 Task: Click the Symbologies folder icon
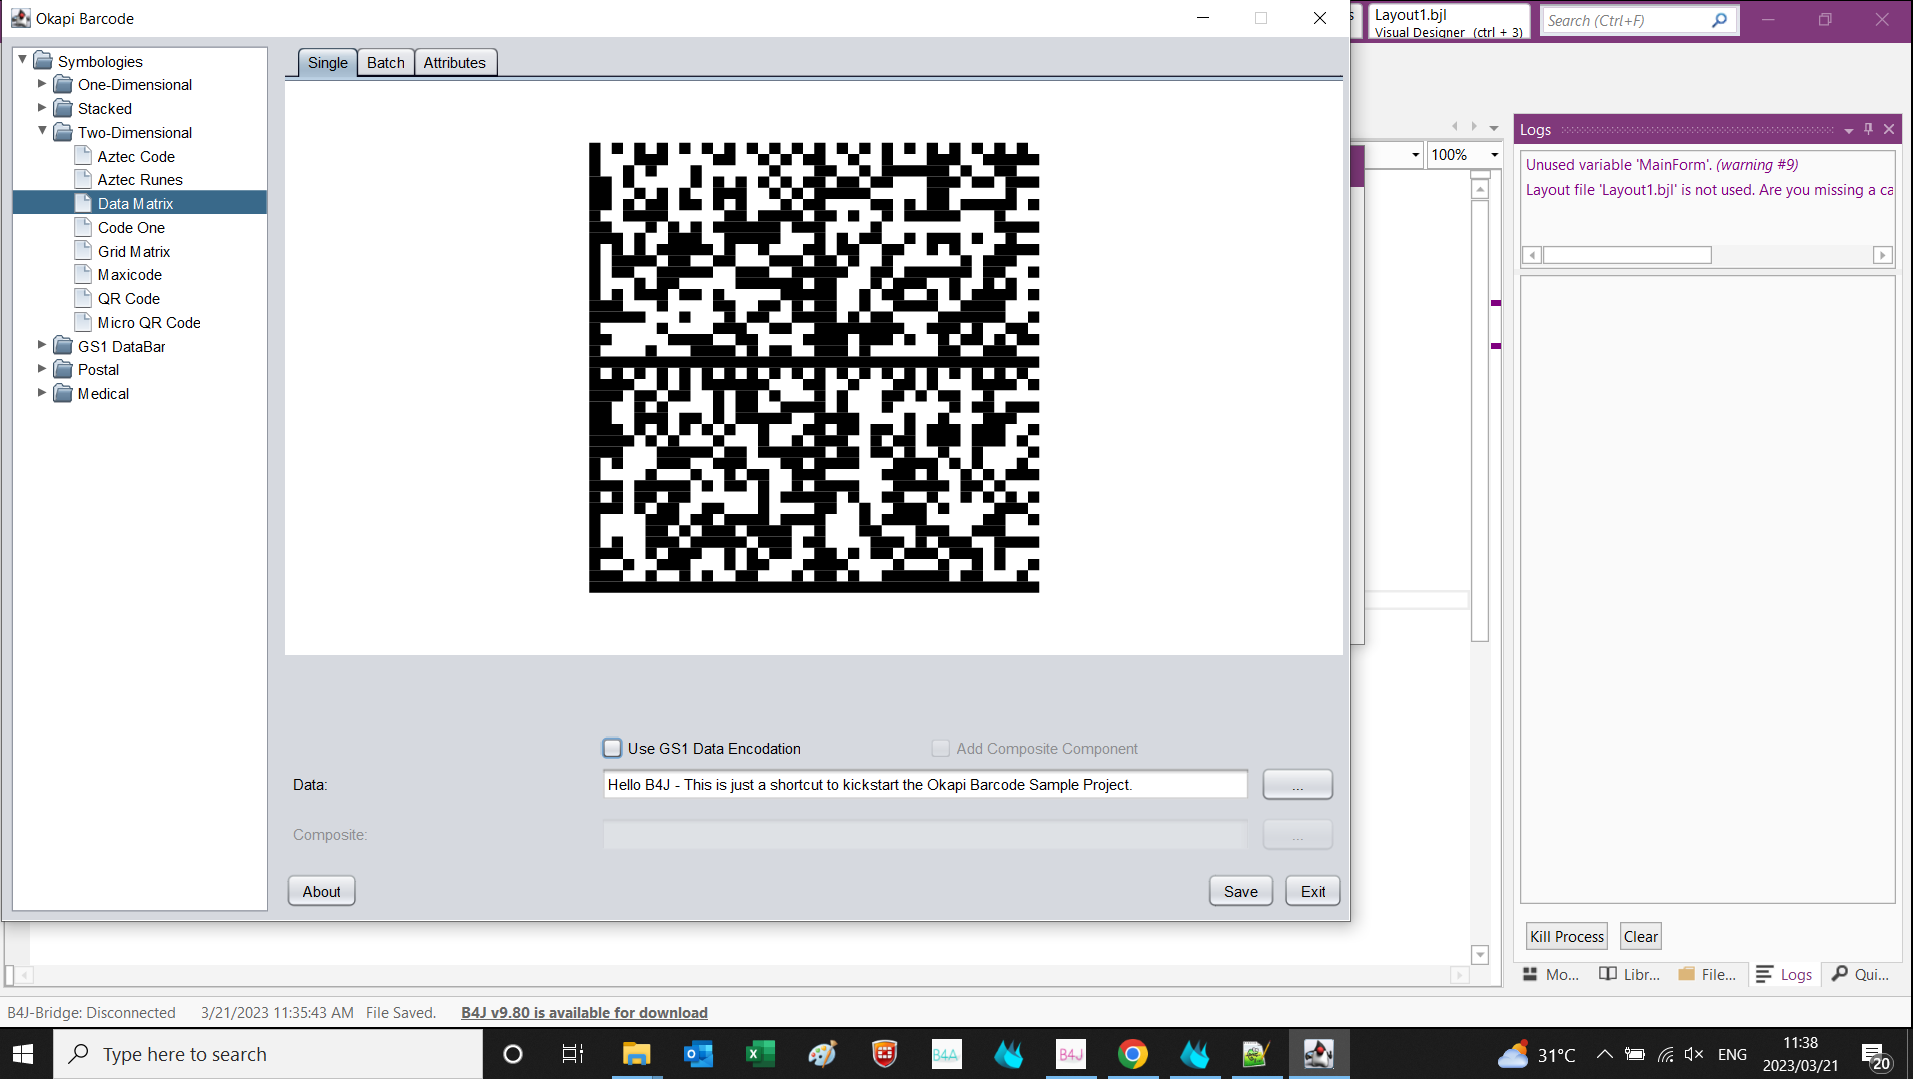43,61
